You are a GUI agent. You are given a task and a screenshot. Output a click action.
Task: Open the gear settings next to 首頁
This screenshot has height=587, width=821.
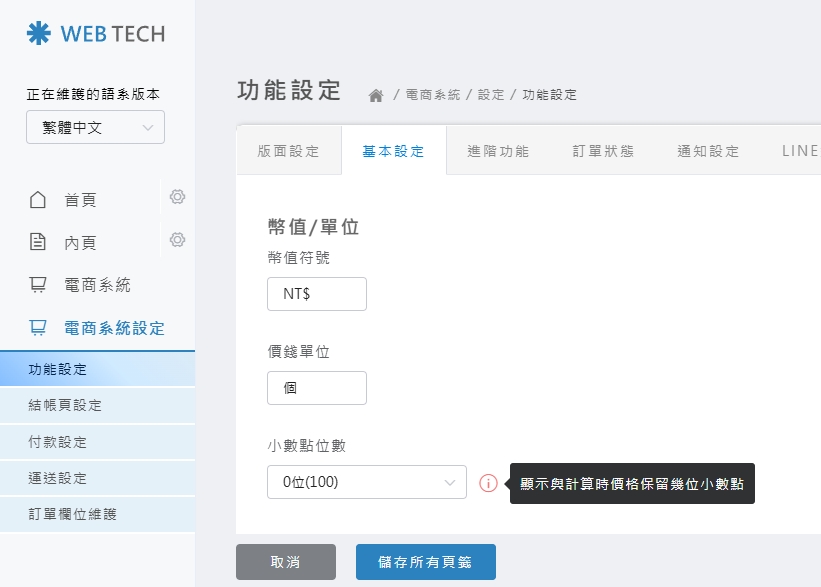pyautogui.click(x=177, y=197)
